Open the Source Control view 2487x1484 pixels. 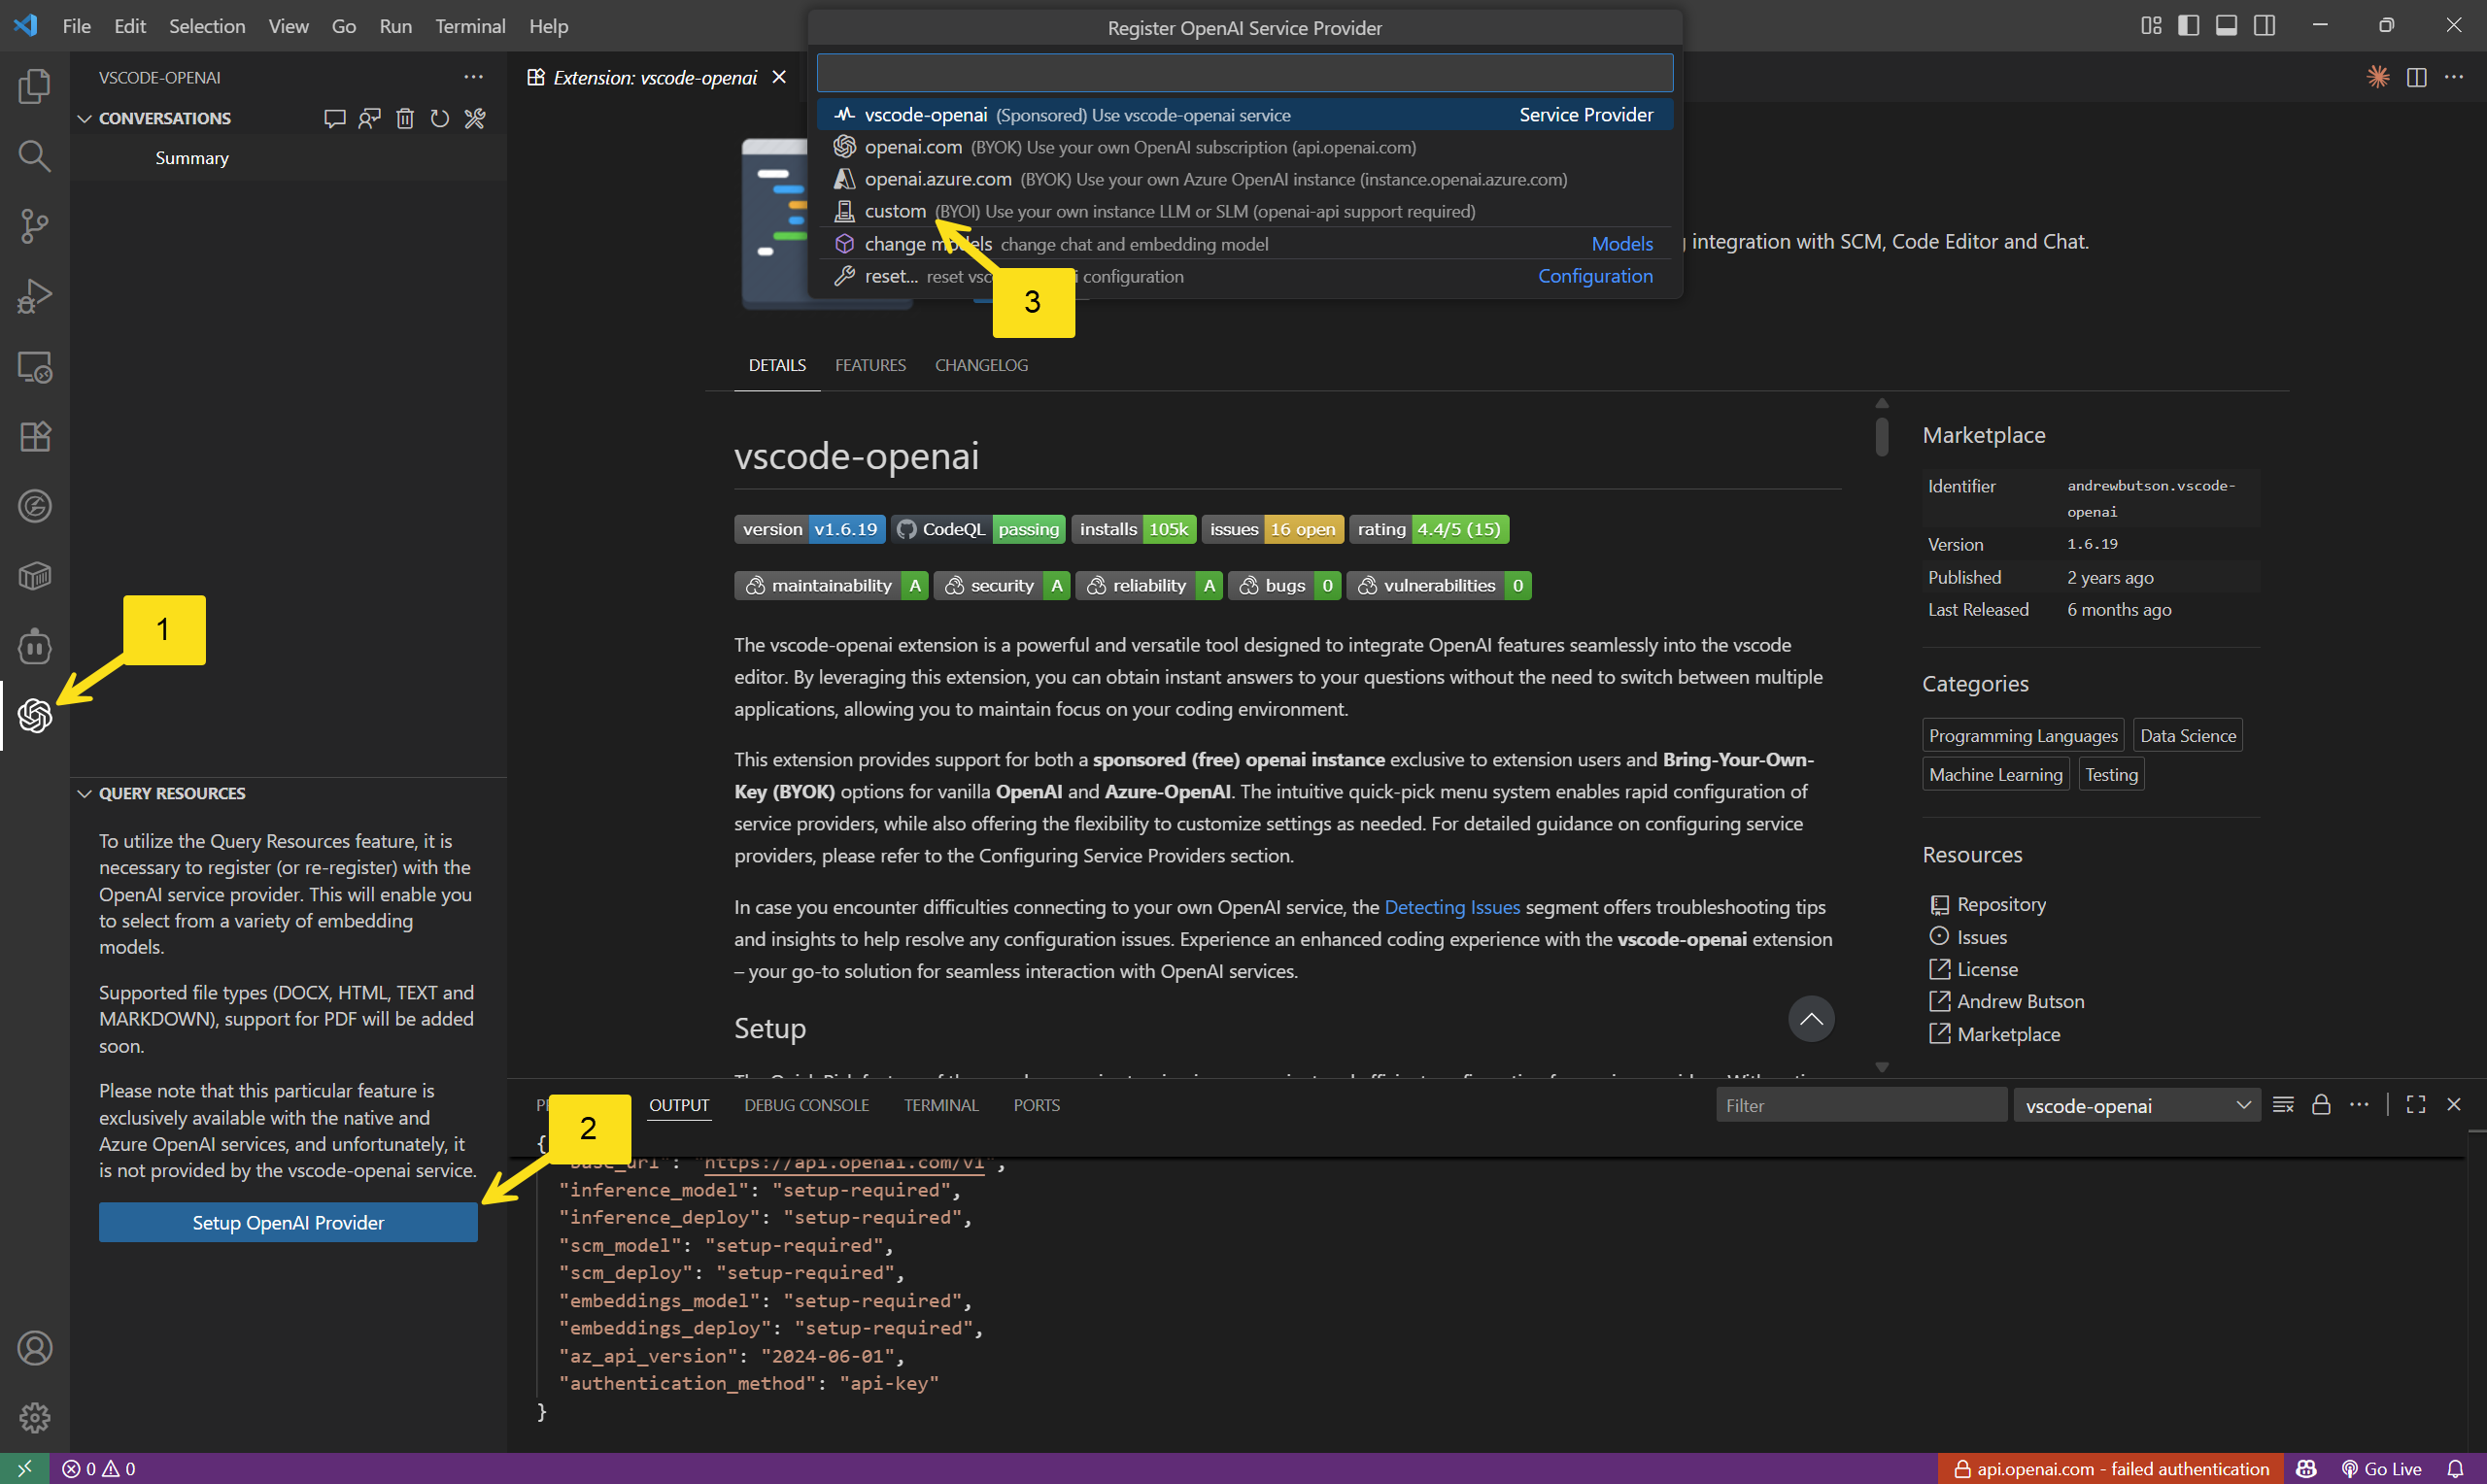(35, 225)
